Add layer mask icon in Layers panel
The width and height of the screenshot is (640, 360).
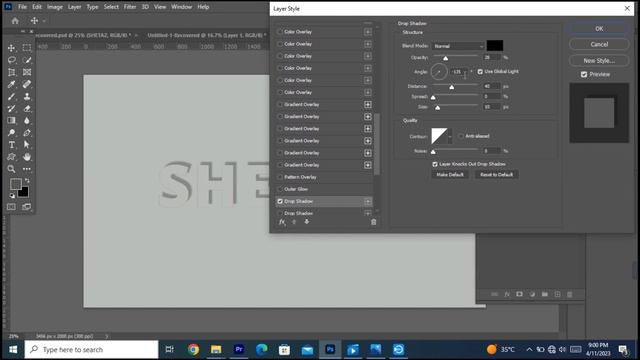(519, 294)
